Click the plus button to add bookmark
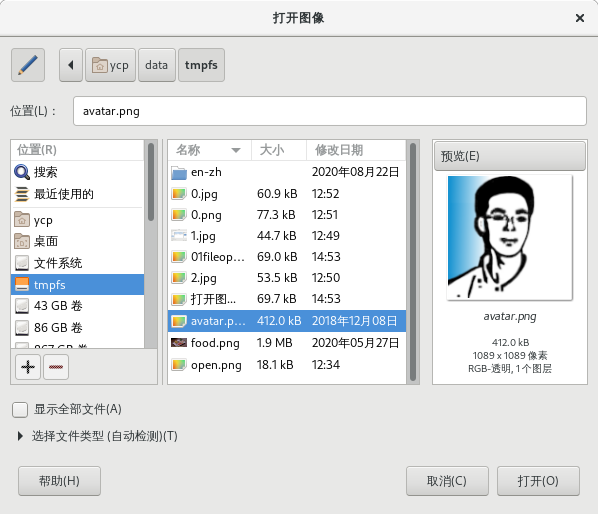The image size is (598, 514). tap(28, 367)
